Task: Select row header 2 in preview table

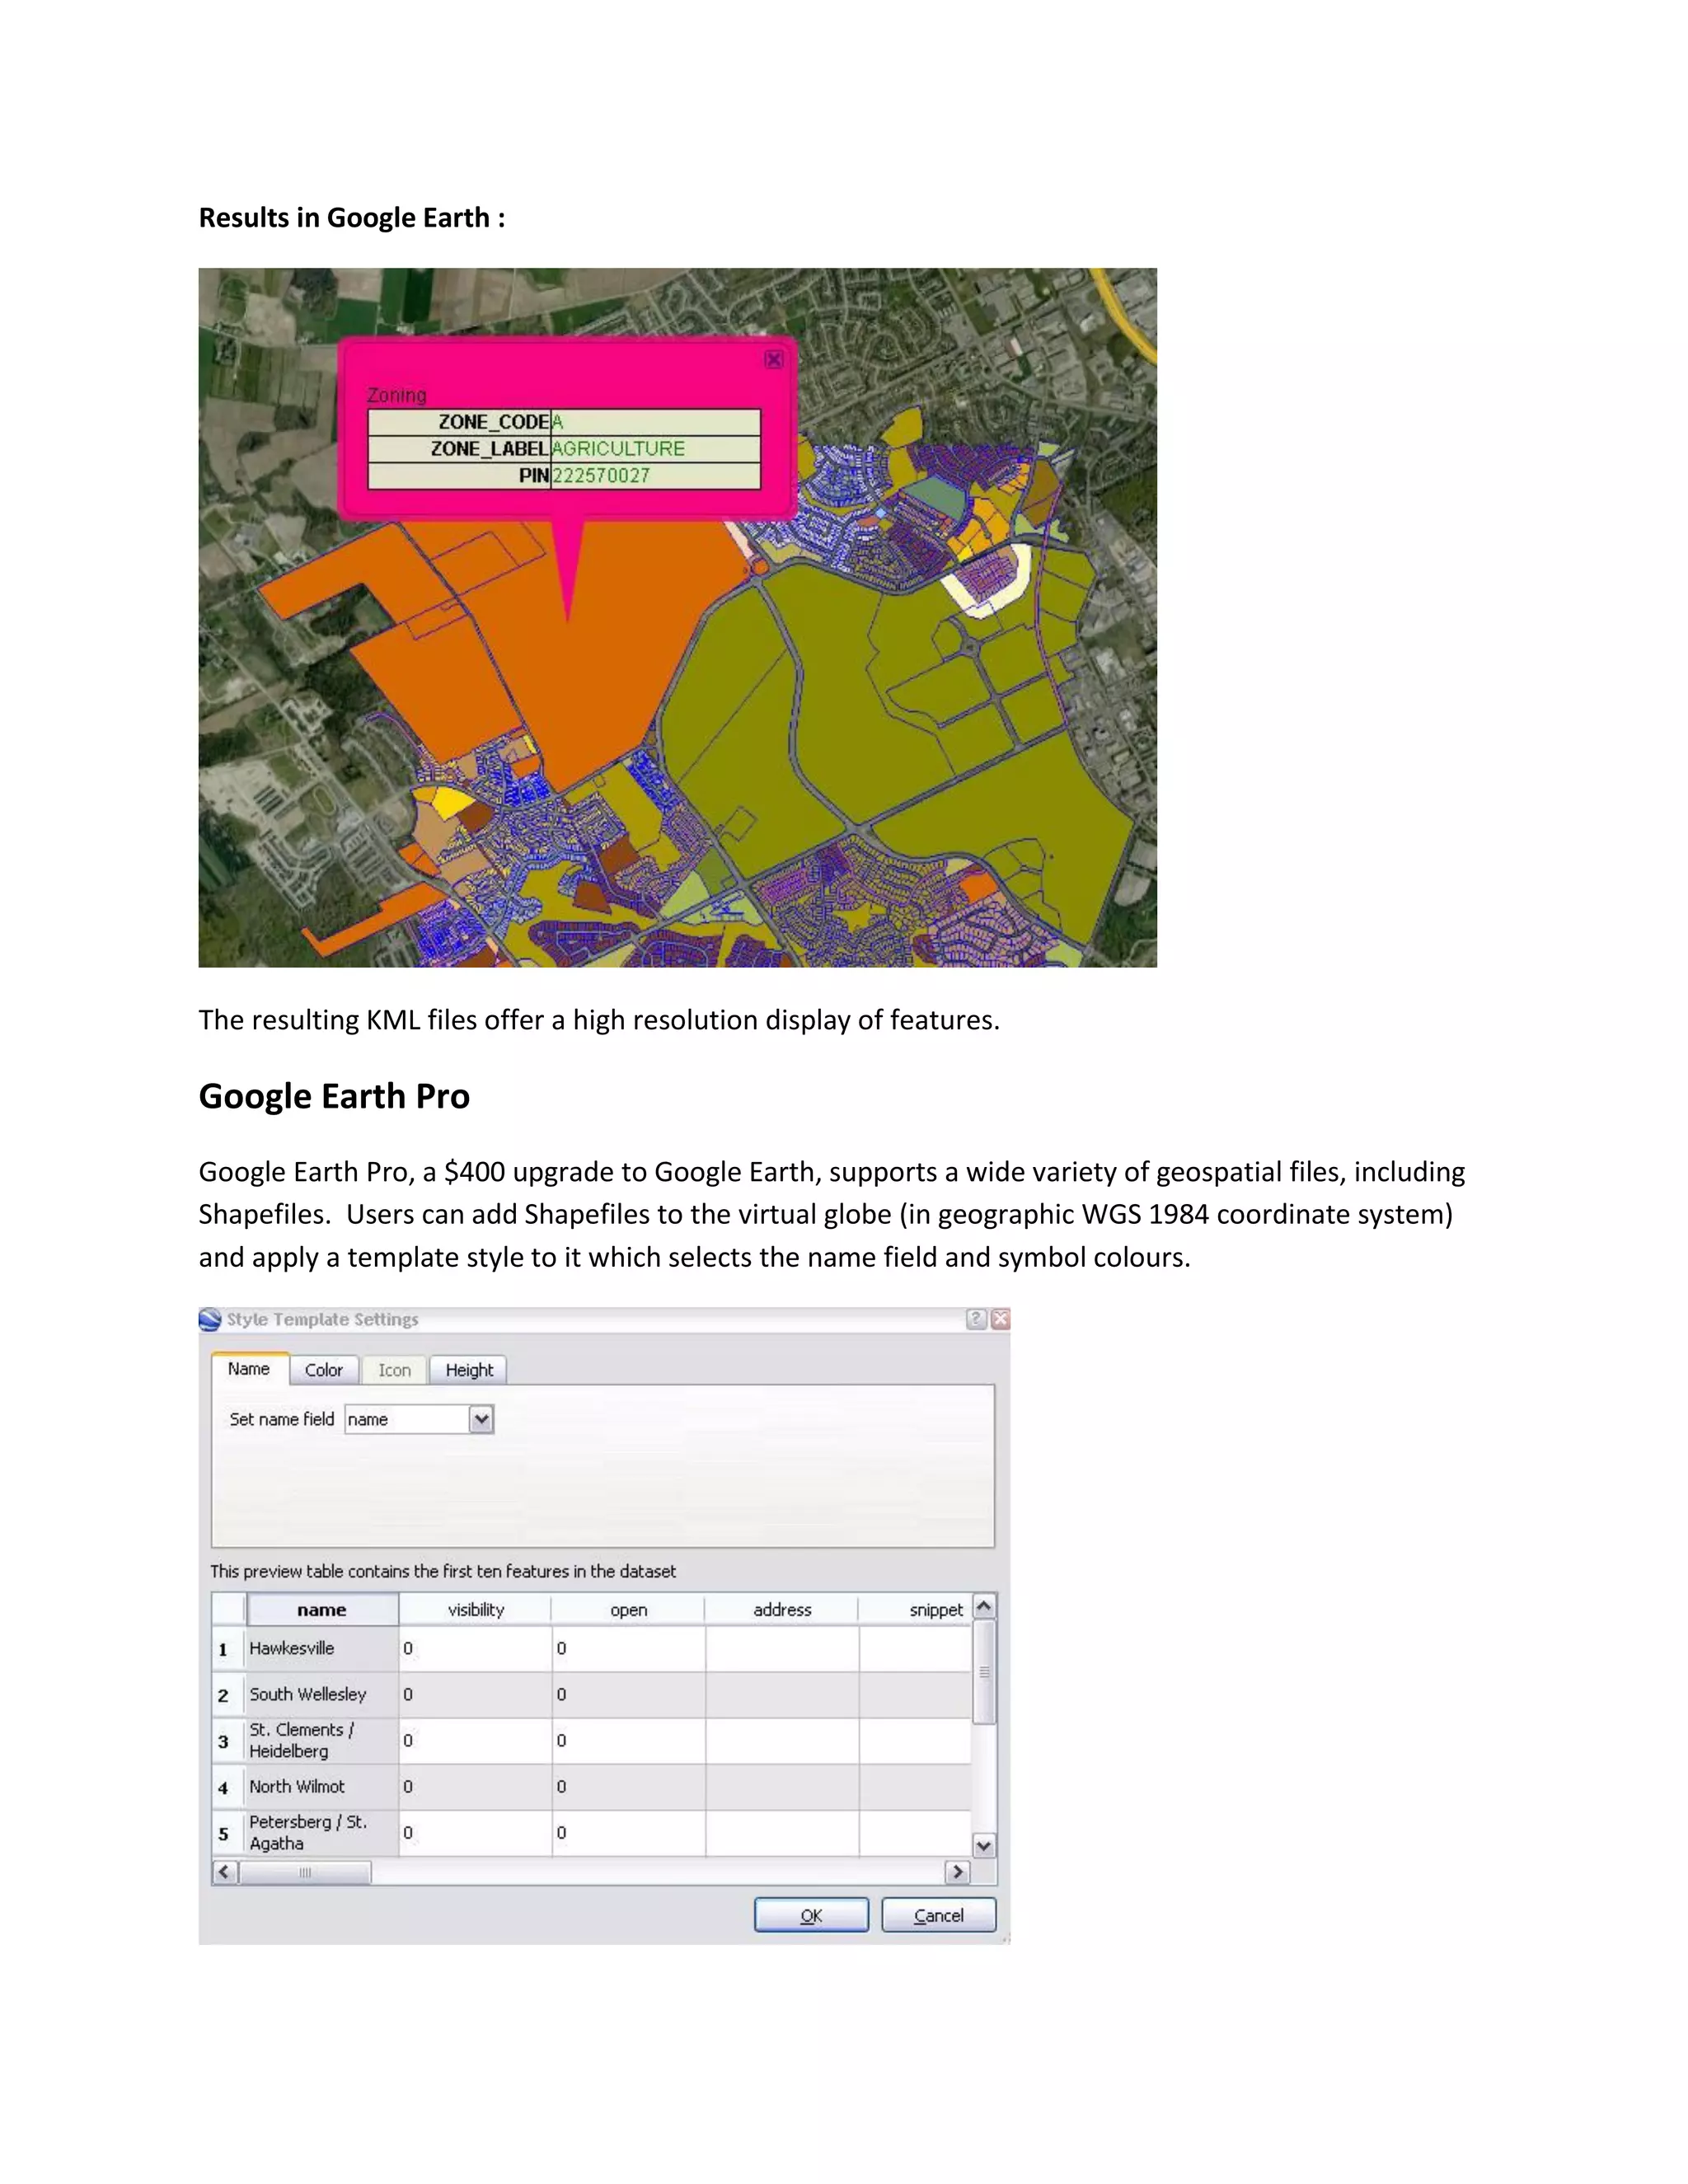Action: pos(228,1695)
